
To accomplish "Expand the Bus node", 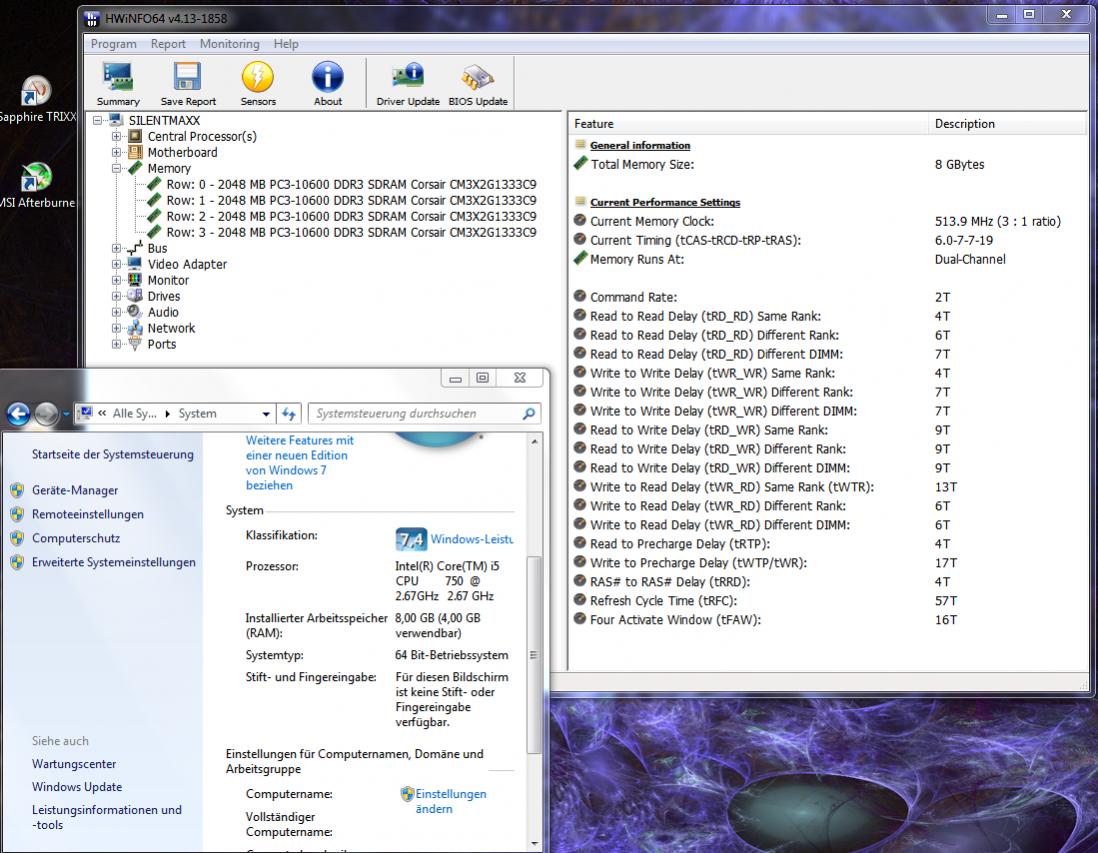I will click(x=116, y=249).
